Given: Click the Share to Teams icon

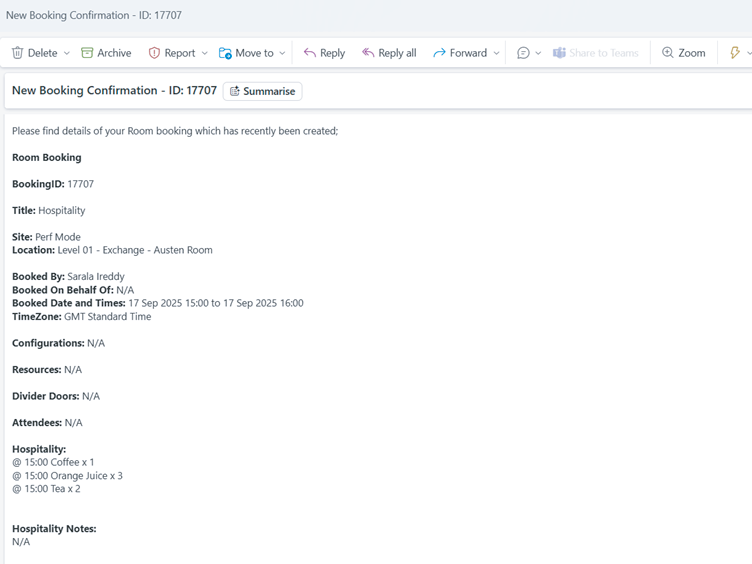Looking at the screenshot, I should 560,53.
